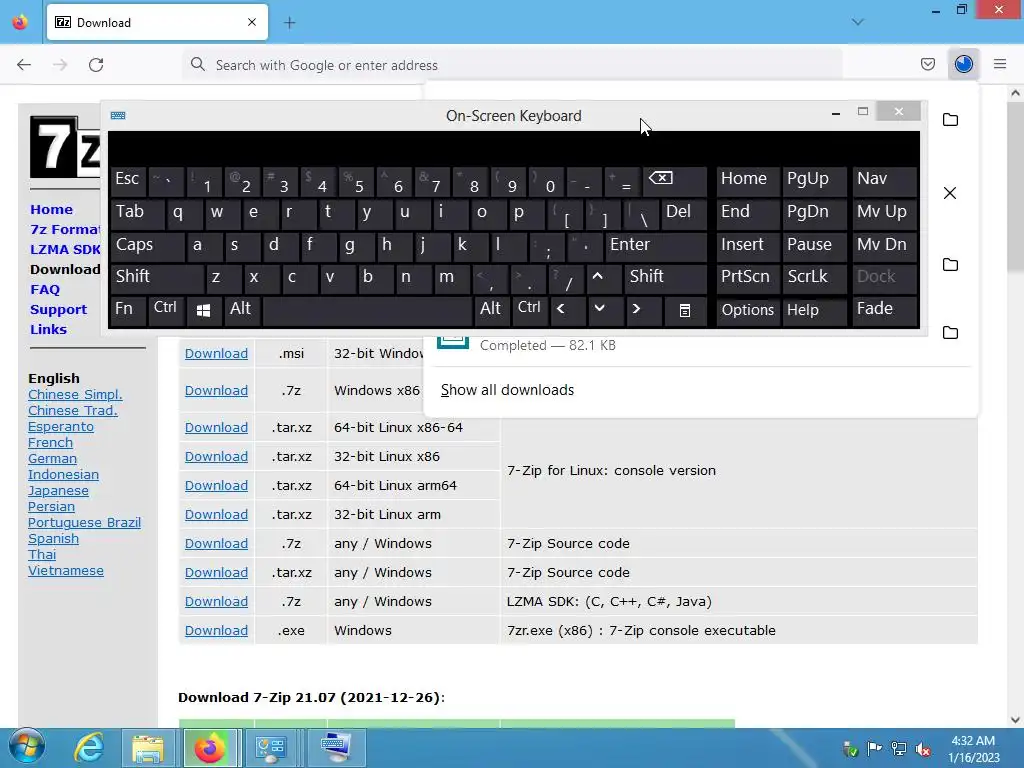Click Show all downloads
This screenshot has height=768, width=1024.
pyautogui.click(x=507, y=390)
